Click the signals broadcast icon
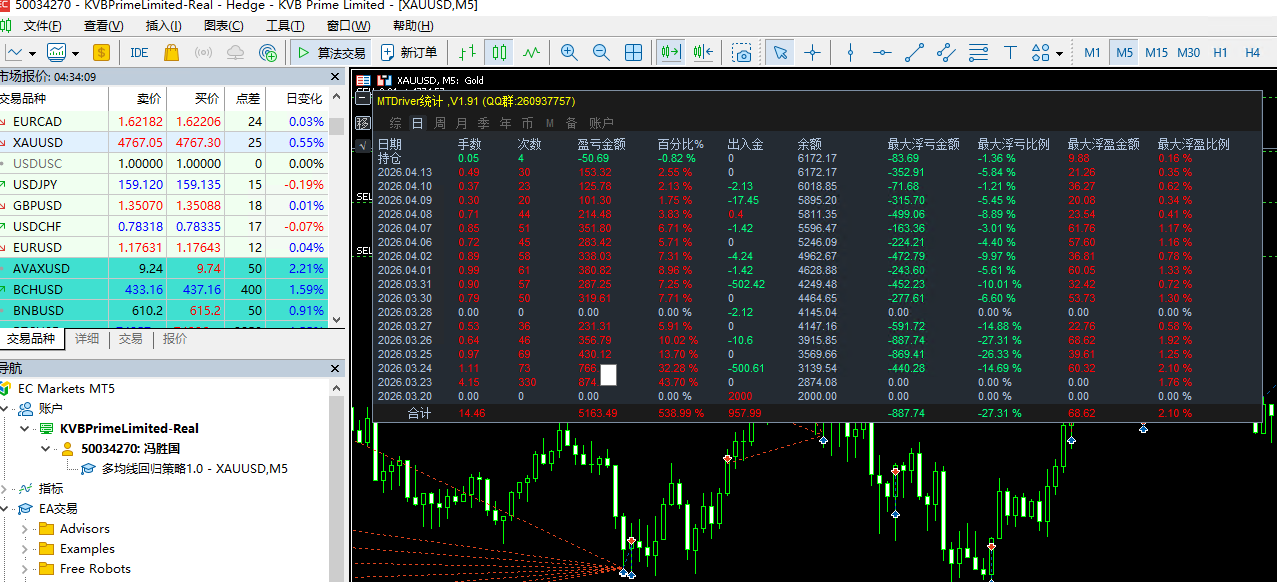 pyautogui.click(x=203, y=52)
